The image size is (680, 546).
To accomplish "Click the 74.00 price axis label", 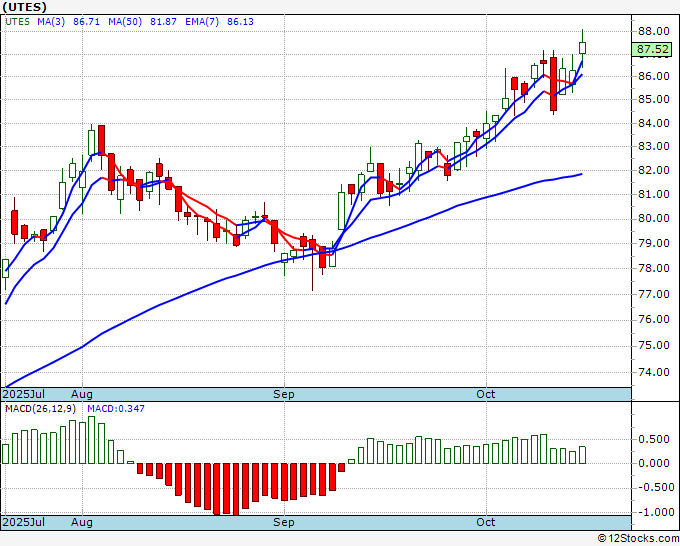I will pyautogui.click(x=654, y=372).
